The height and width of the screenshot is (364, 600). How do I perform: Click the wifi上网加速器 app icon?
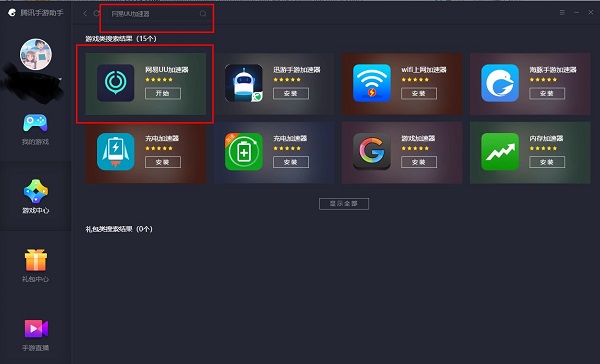pos(372,83)
